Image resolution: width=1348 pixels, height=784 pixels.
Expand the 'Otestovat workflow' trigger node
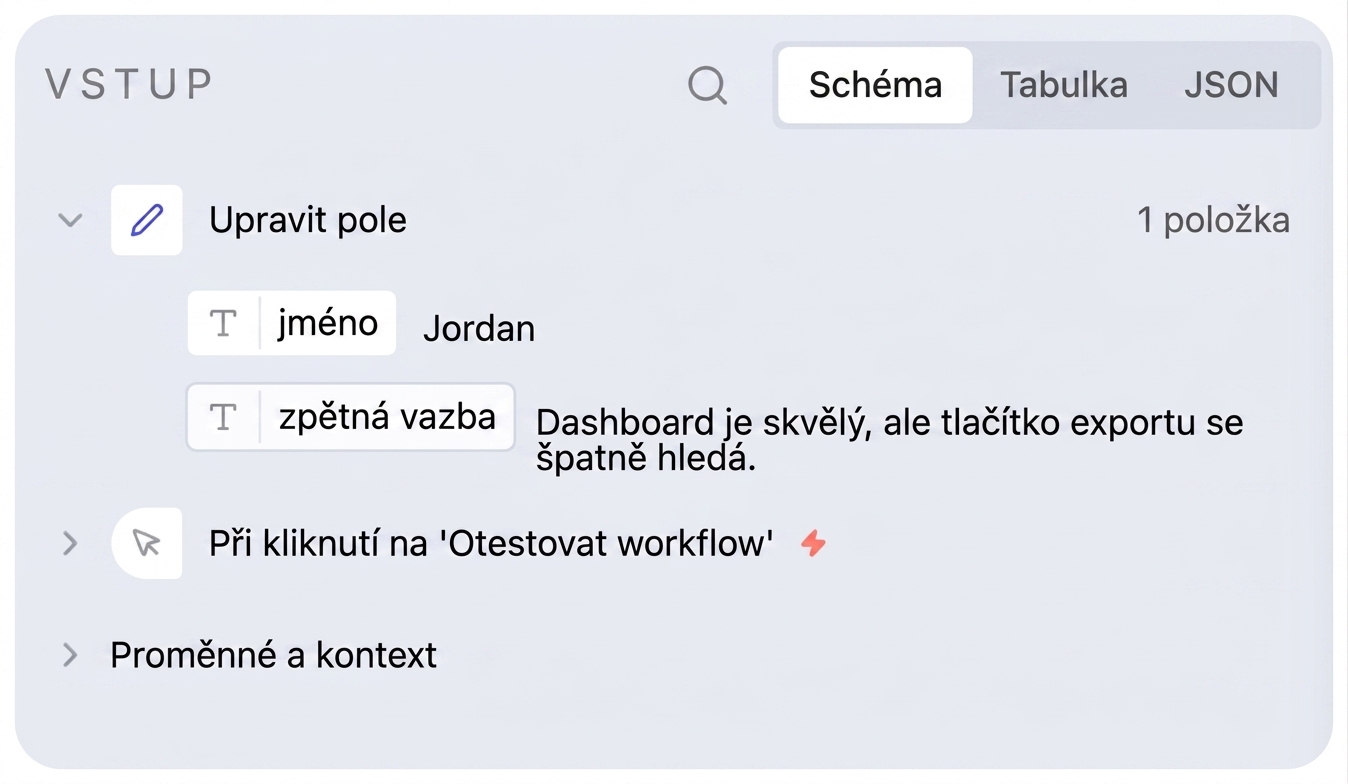[x=70, y=543]
